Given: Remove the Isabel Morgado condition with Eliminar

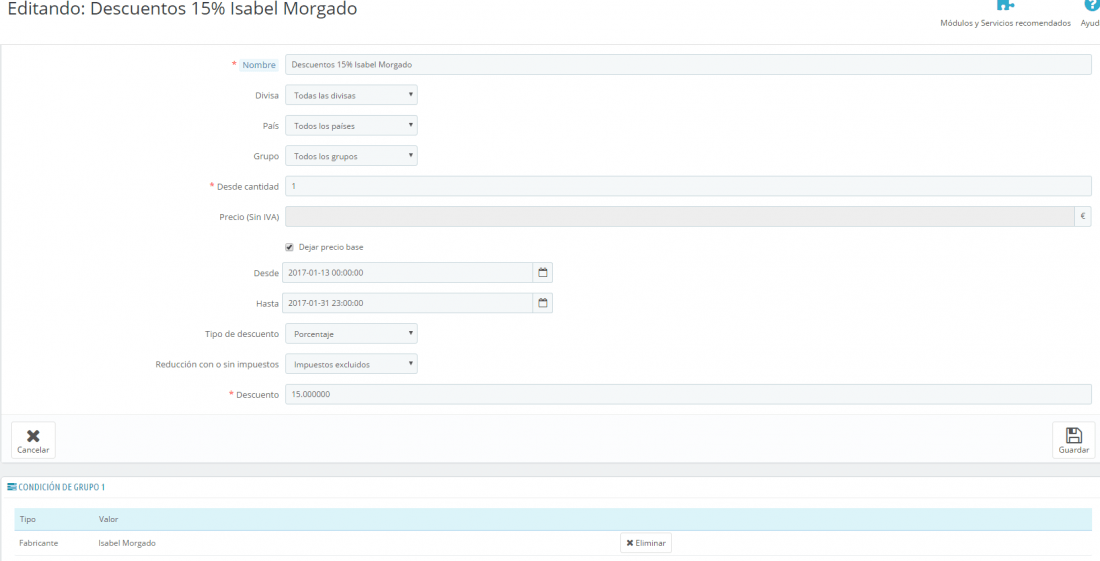Looking at the screenshot, I should click(645, 543).
